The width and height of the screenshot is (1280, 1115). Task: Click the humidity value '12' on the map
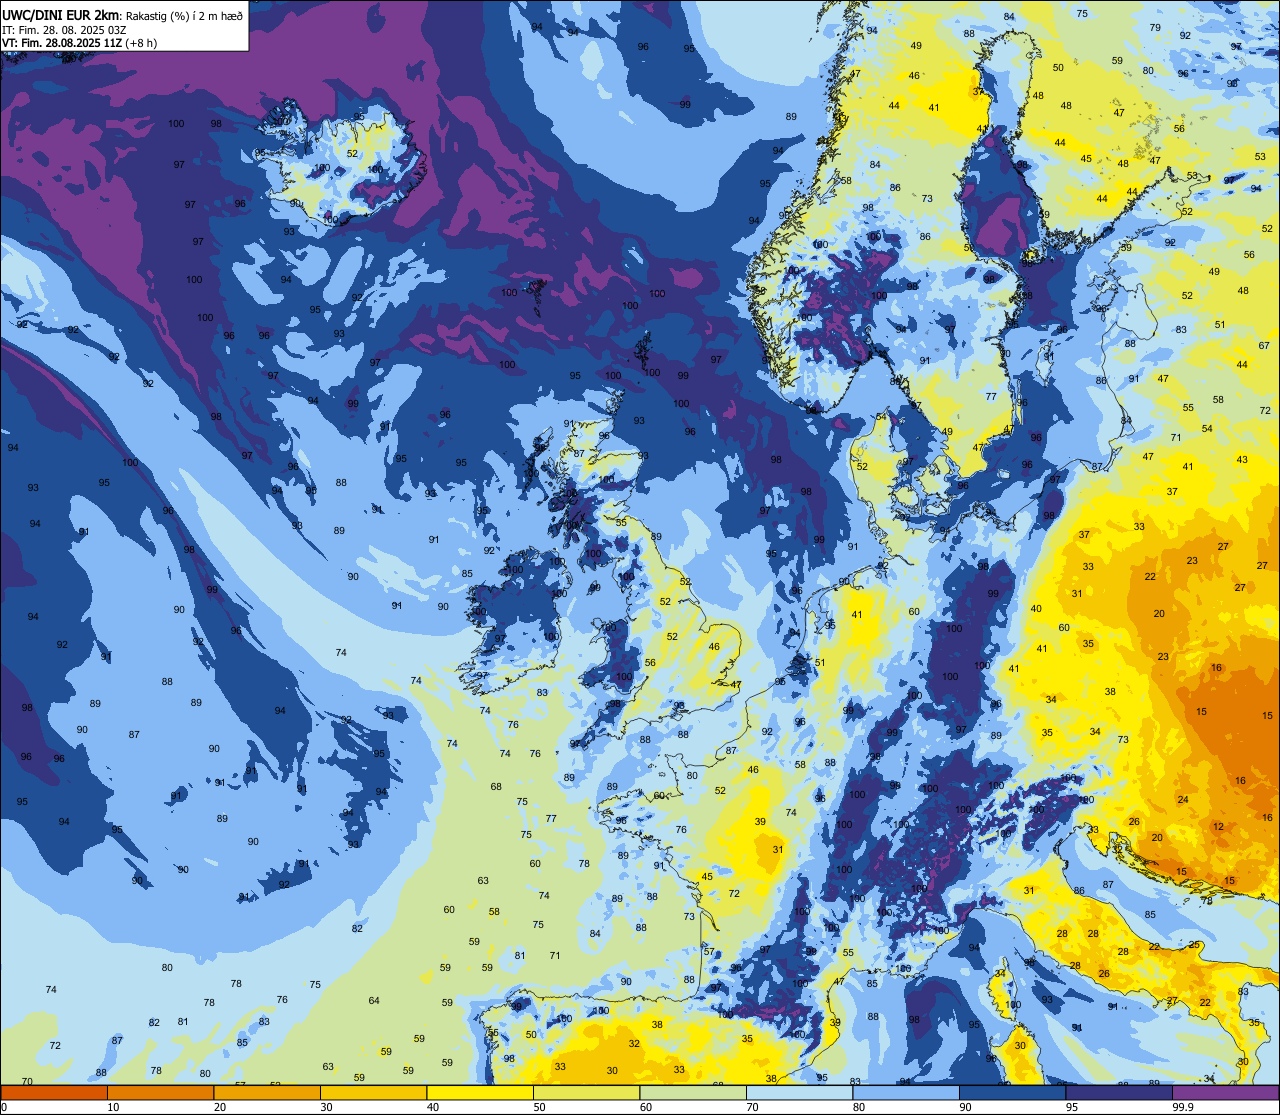click(x=1218, y=827)
